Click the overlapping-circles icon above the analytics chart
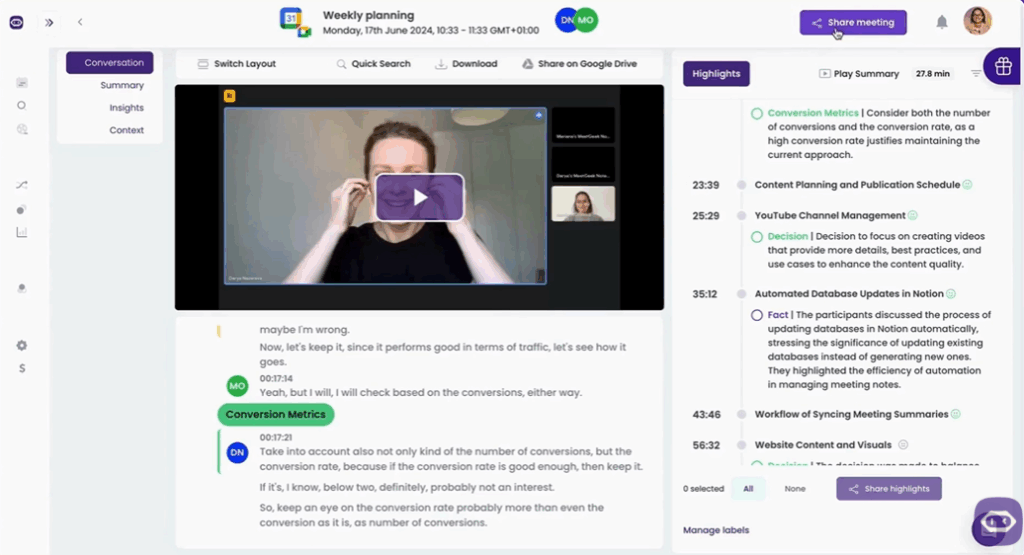 [22, 210]
